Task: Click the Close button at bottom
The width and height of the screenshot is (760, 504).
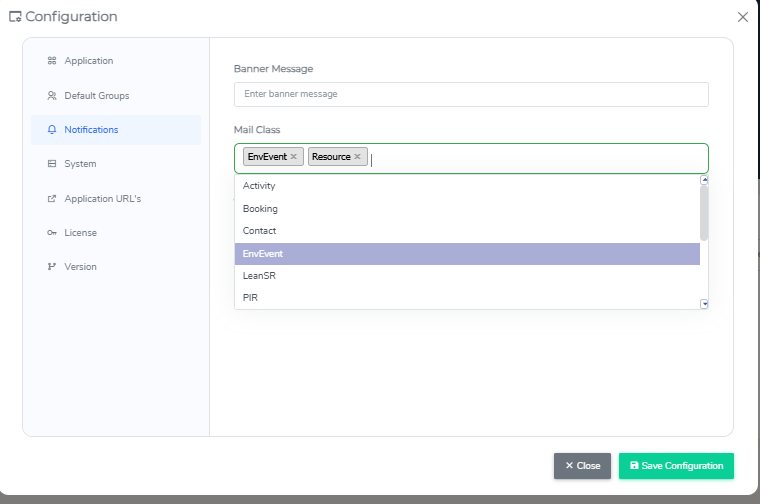Action: pyautogui.click(x=582, y=466)
